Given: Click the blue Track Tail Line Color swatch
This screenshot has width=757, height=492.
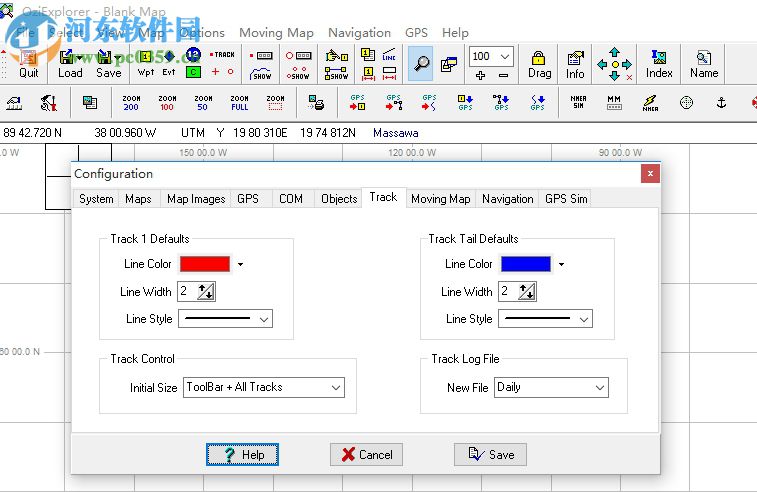Looking at the screenshot, I should pyautogui.click(x=526, y=264).
